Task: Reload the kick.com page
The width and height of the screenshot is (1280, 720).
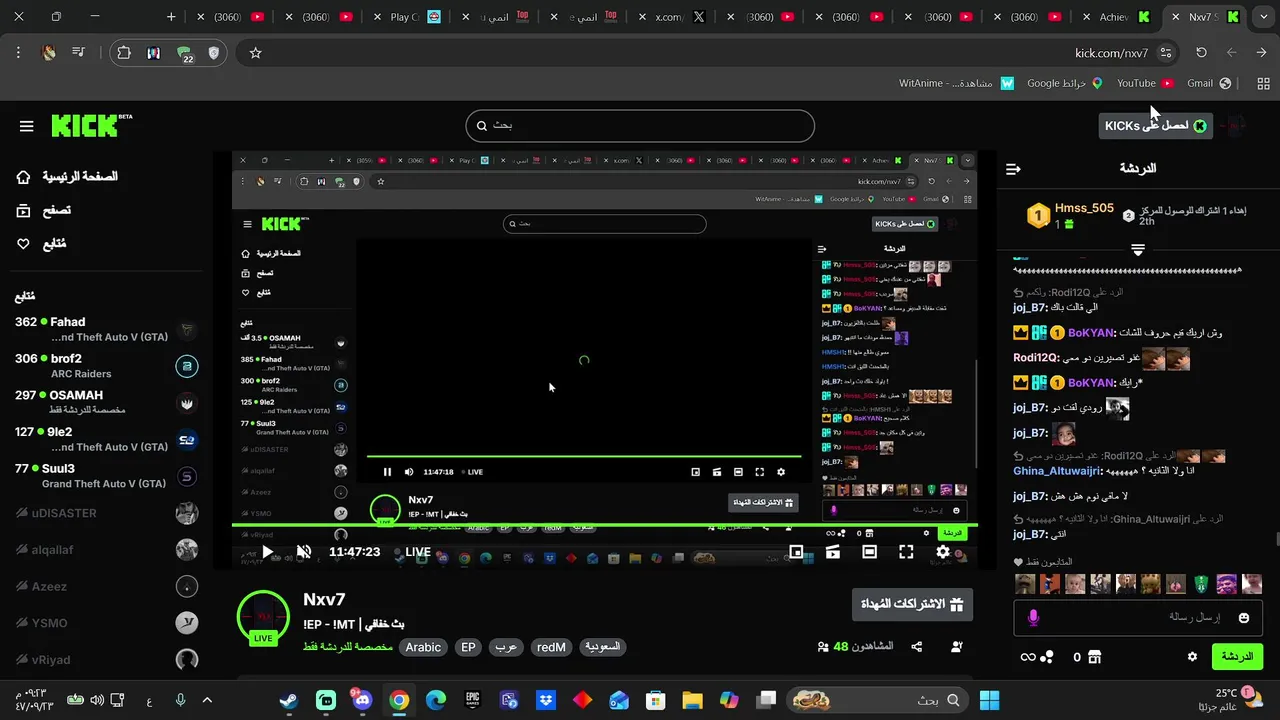Action: click(1202, 53)
